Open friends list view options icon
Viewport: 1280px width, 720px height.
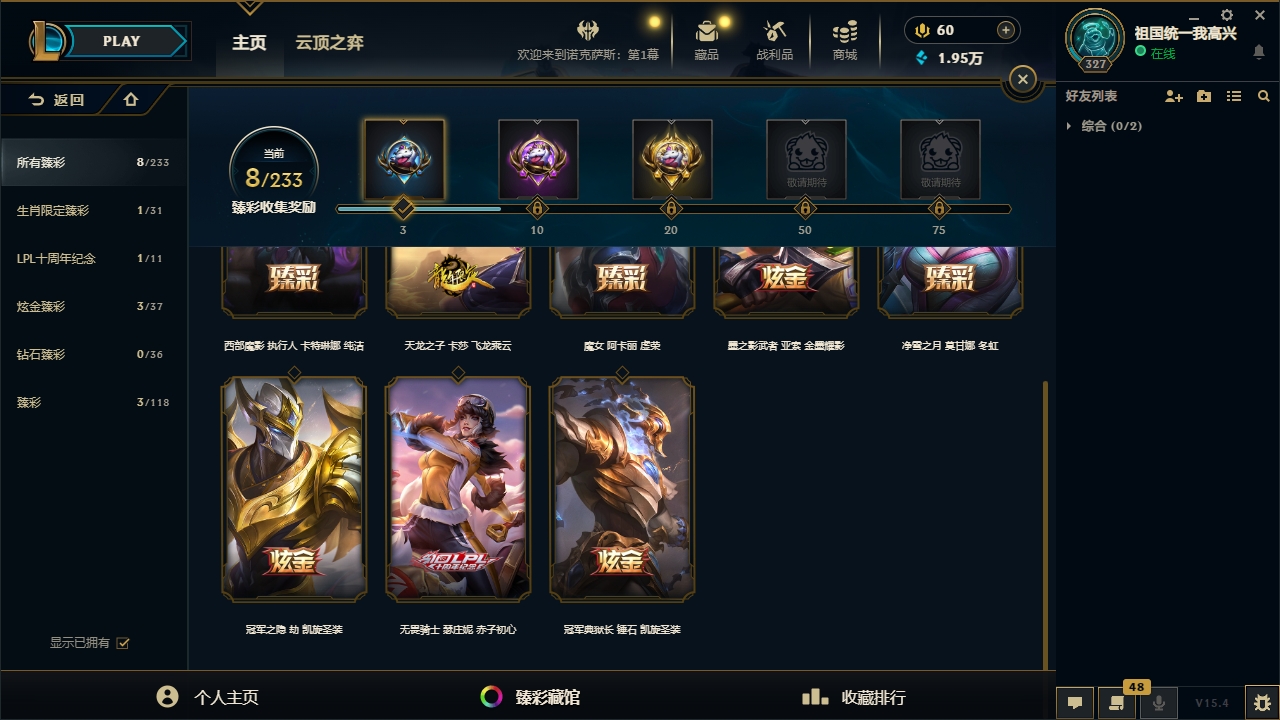point(1234,96)
